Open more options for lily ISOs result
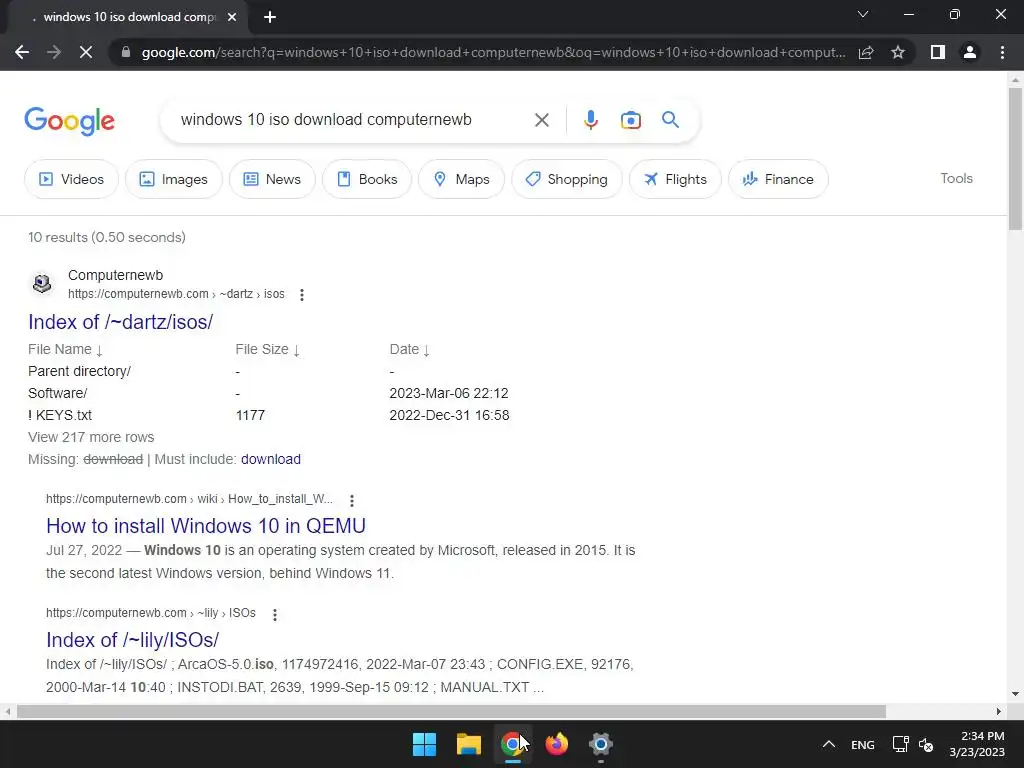The image size is (1024, 768). click(x=275, y=615)
